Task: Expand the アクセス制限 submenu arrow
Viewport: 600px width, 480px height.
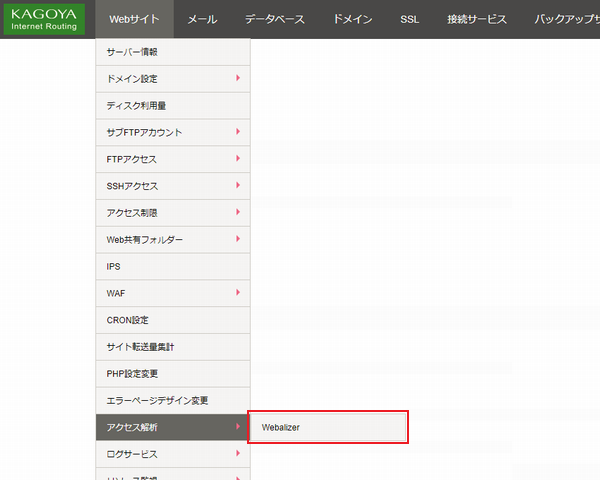Action: pos(238,212)
